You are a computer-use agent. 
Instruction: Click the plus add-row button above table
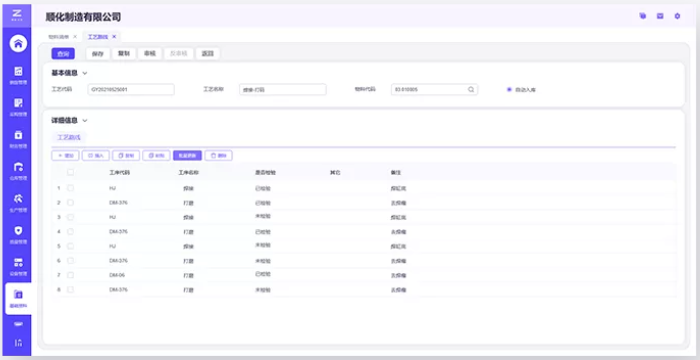coord(65,155)
